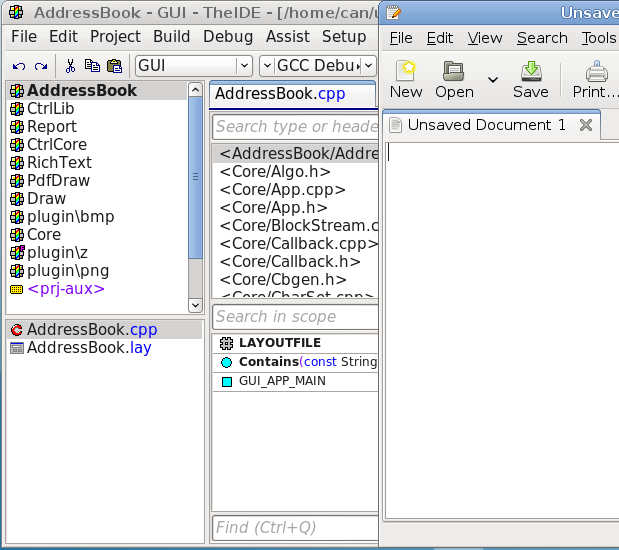Click the Print icon in gedit
The height and width of the screenshot is (550, 619).
[x=596, y=80]
